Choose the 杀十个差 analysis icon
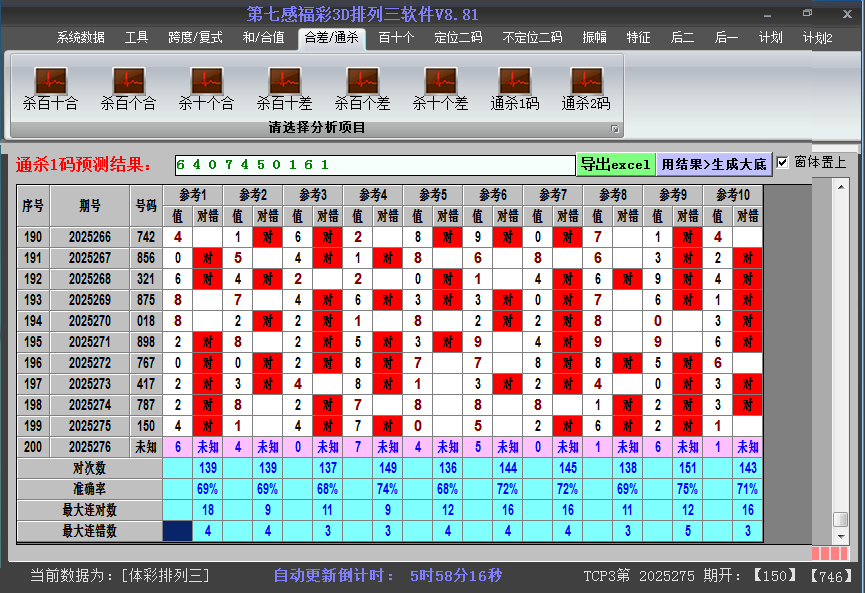This screenshot has width=865, height=593. [440, 87]
